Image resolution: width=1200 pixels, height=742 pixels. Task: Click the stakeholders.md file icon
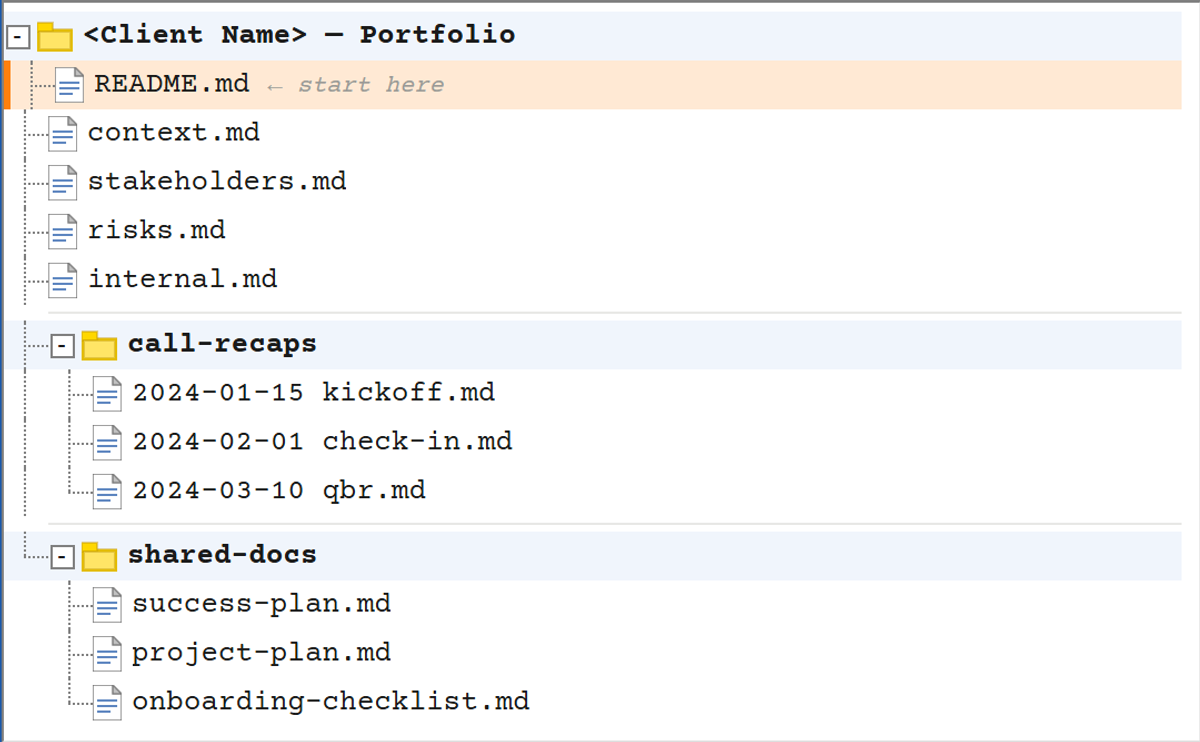pyautogui.click(x=63, y=183)
